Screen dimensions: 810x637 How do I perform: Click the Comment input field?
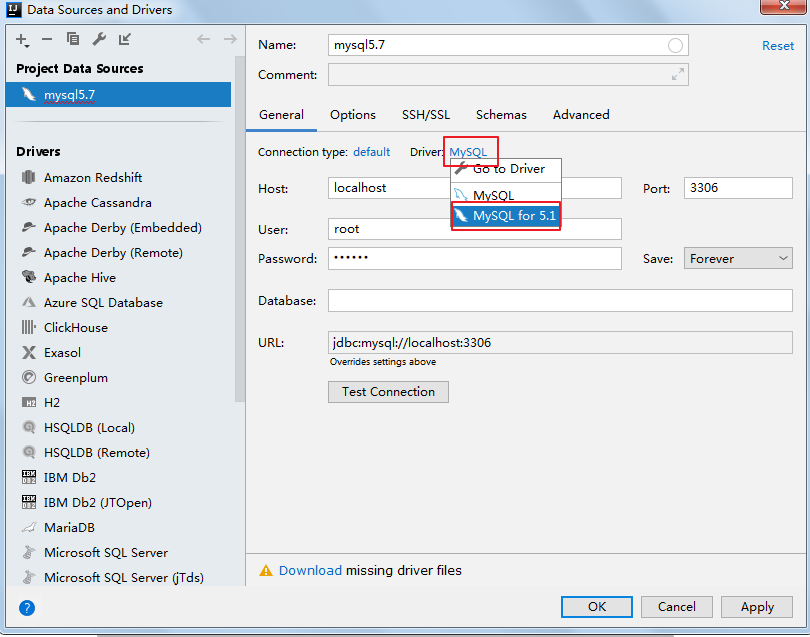tap(508, 75)
